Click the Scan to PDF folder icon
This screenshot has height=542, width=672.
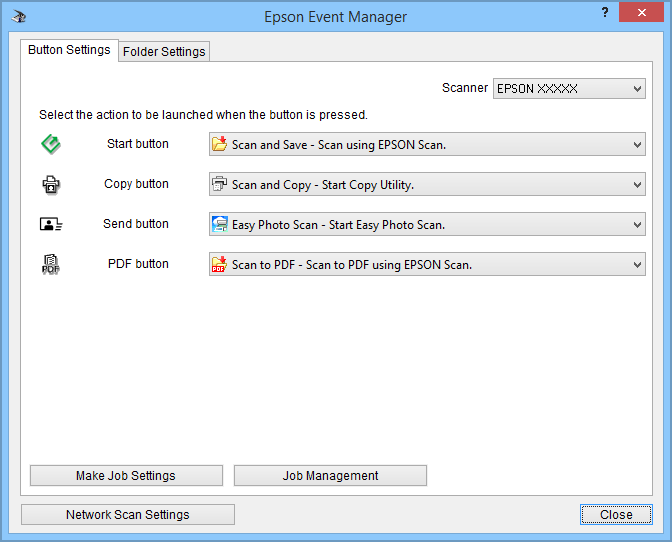219,264
